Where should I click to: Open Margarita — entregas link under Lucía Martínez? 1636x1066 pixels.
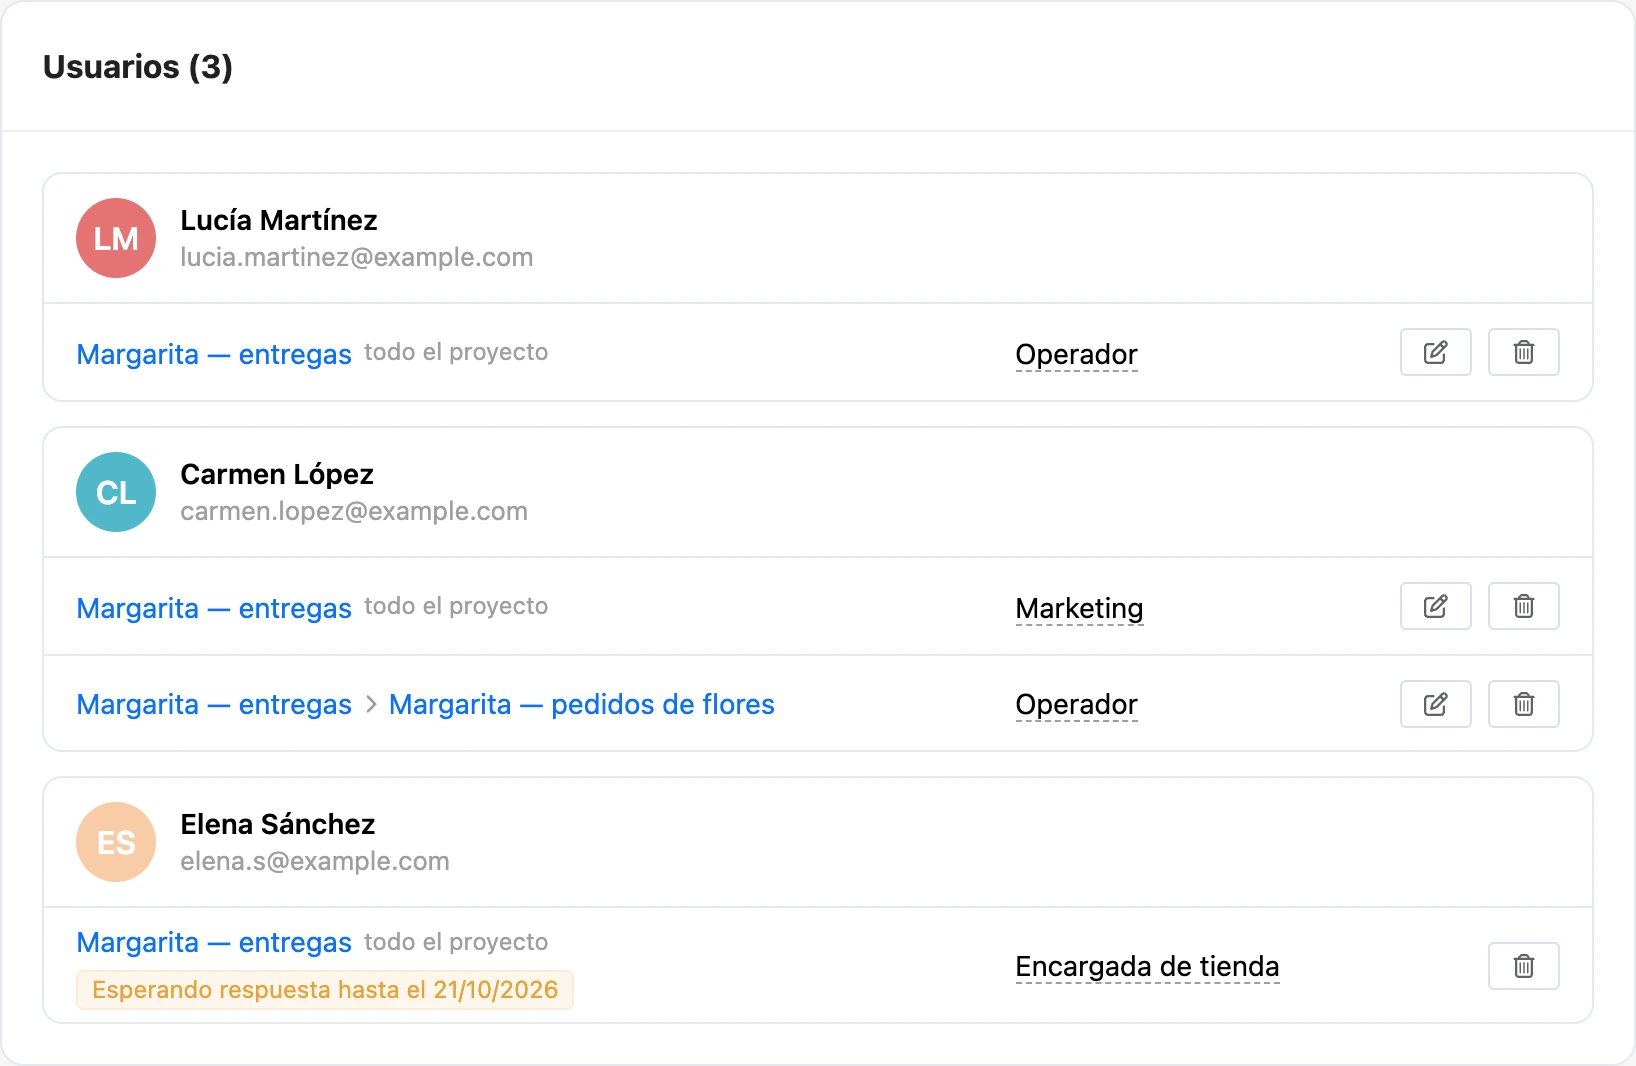[214, 354]
